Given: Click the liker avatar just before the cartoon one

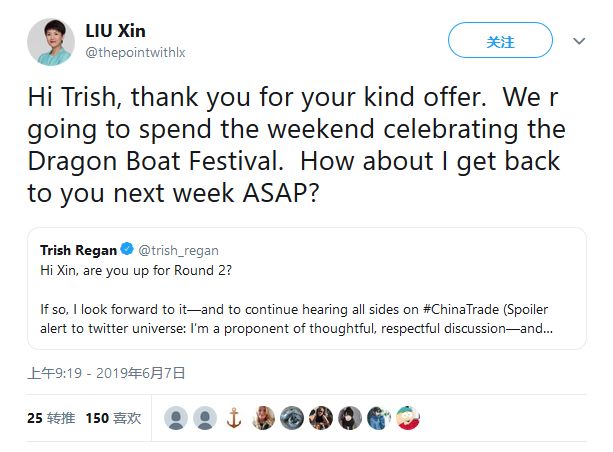Looking at the screenshot, I should point(378,418).
